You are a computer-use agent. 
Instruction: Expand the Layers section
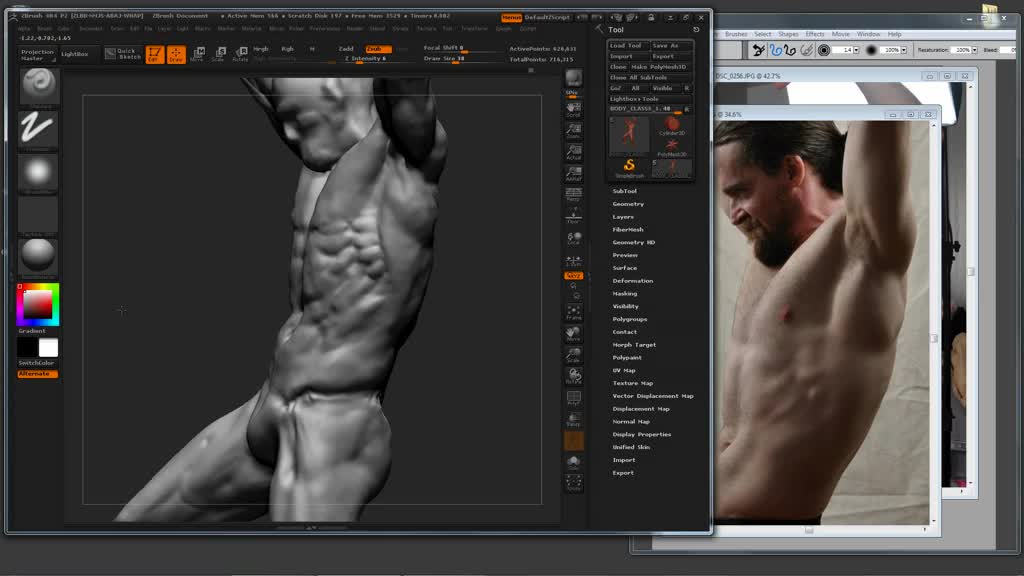(x=622, y=217)
